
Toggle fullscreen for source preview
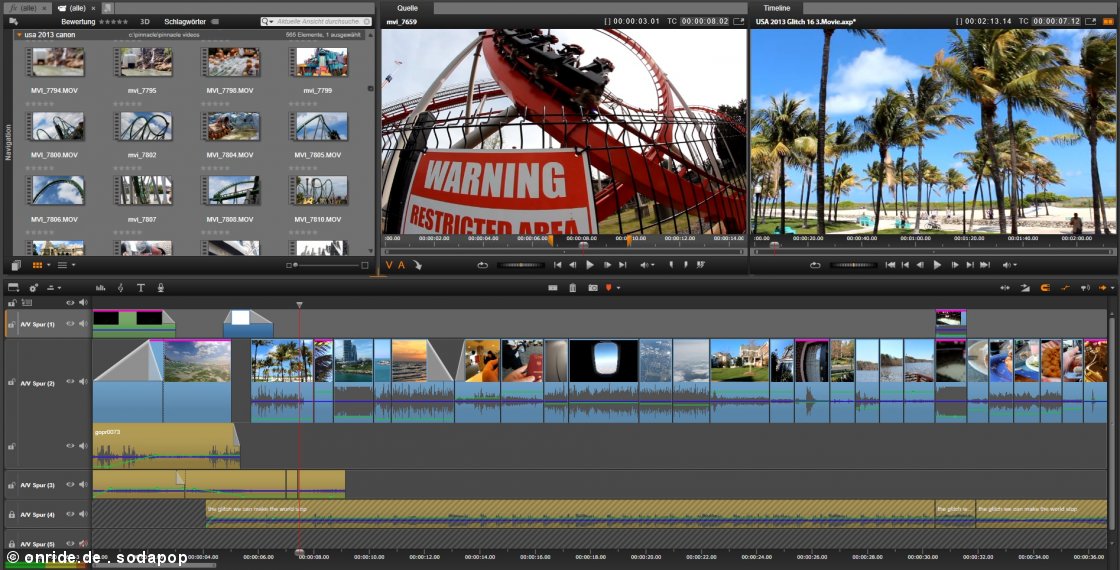click(739, 21)
